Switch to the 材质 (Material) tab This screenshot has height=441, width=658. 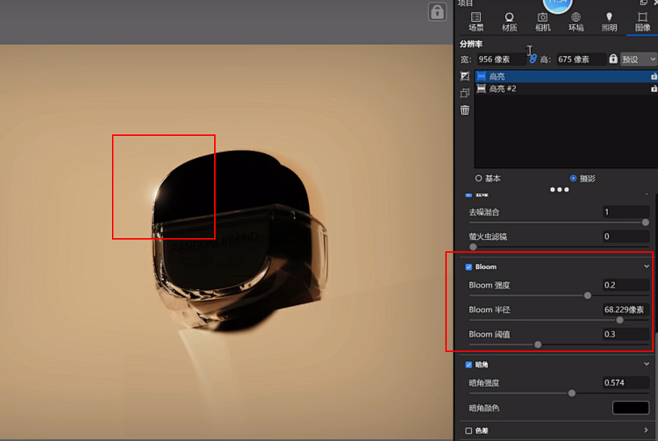pyautogui.click(x=509, y=21)
